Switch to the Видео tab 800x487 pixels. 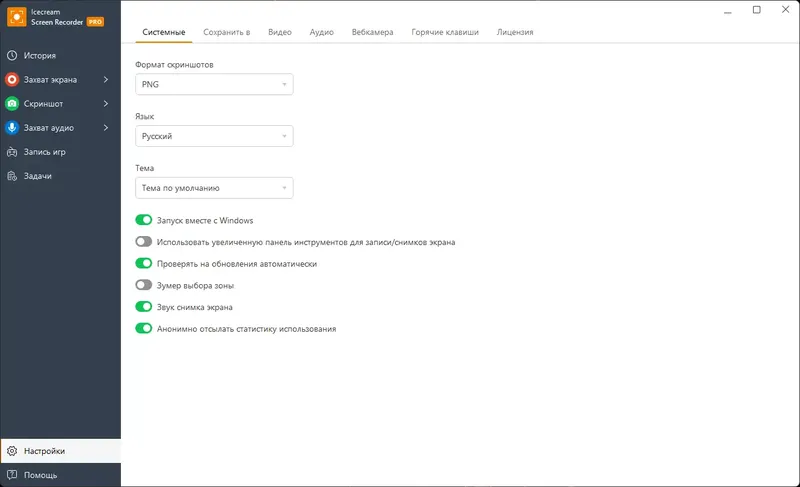(x=280, y=32)
